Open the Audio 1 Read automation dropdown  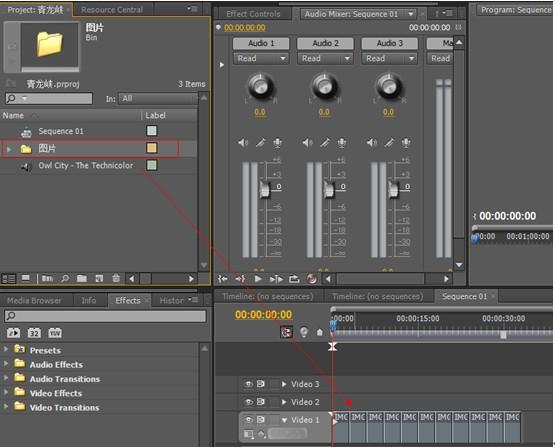pyautogui.click(x=261, y=58)
